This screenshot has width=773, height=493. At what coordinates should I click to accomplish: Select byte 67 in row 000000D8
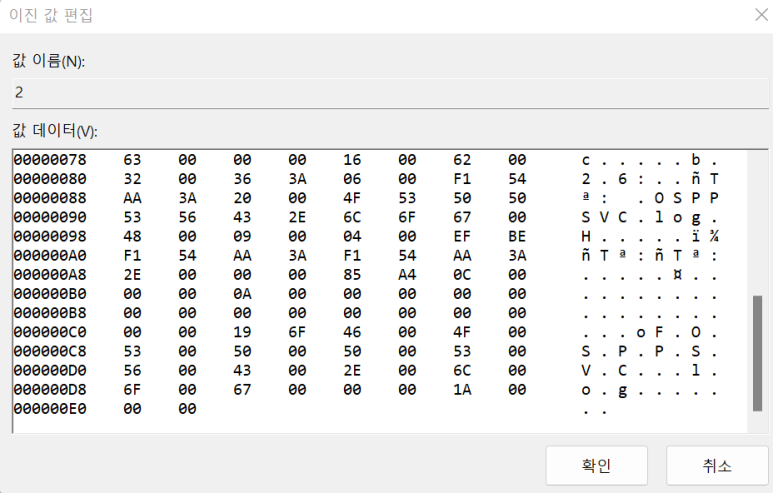tap(242, 390)
